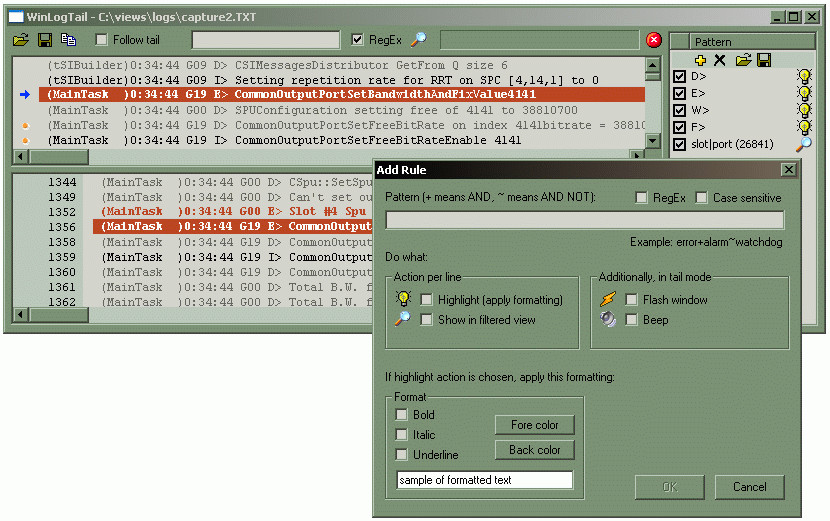This screenshot has height=521, width=830.
Task: Click Cancel in the Add Rule dialog
Action: pos(750,487)
